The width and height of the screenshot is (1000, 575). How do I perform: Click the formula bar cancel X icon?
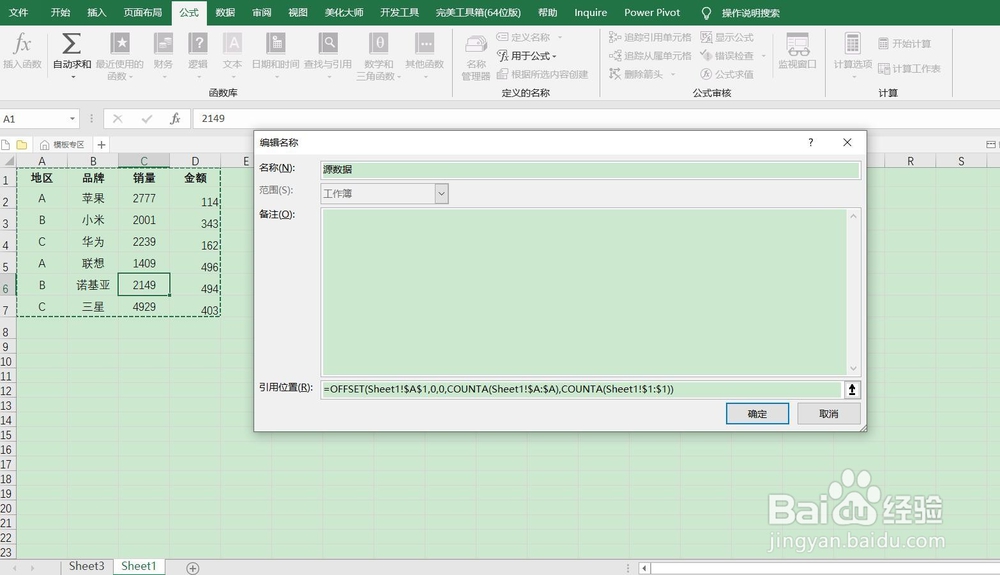coord(117,119)
